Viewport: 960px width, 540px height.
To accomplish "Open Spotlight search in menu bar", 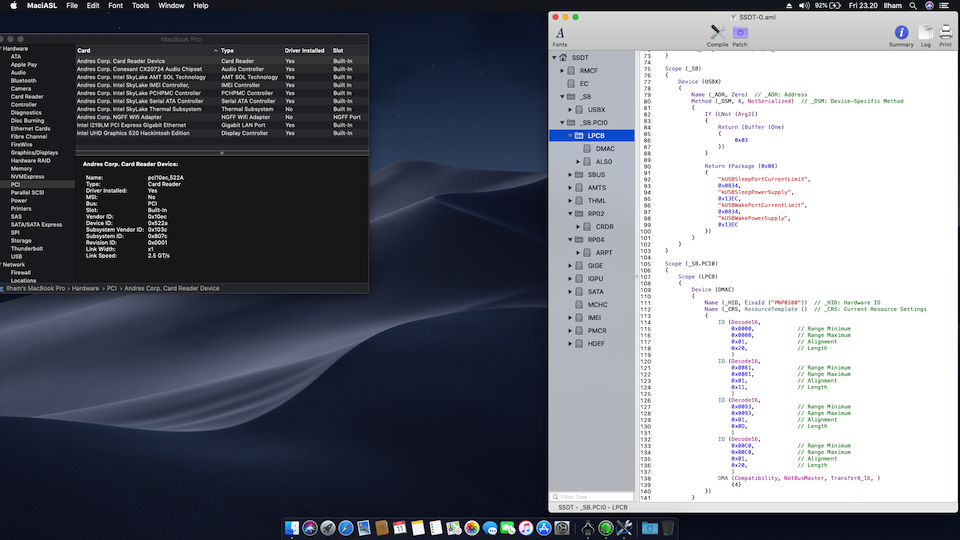I will [913, 6].
